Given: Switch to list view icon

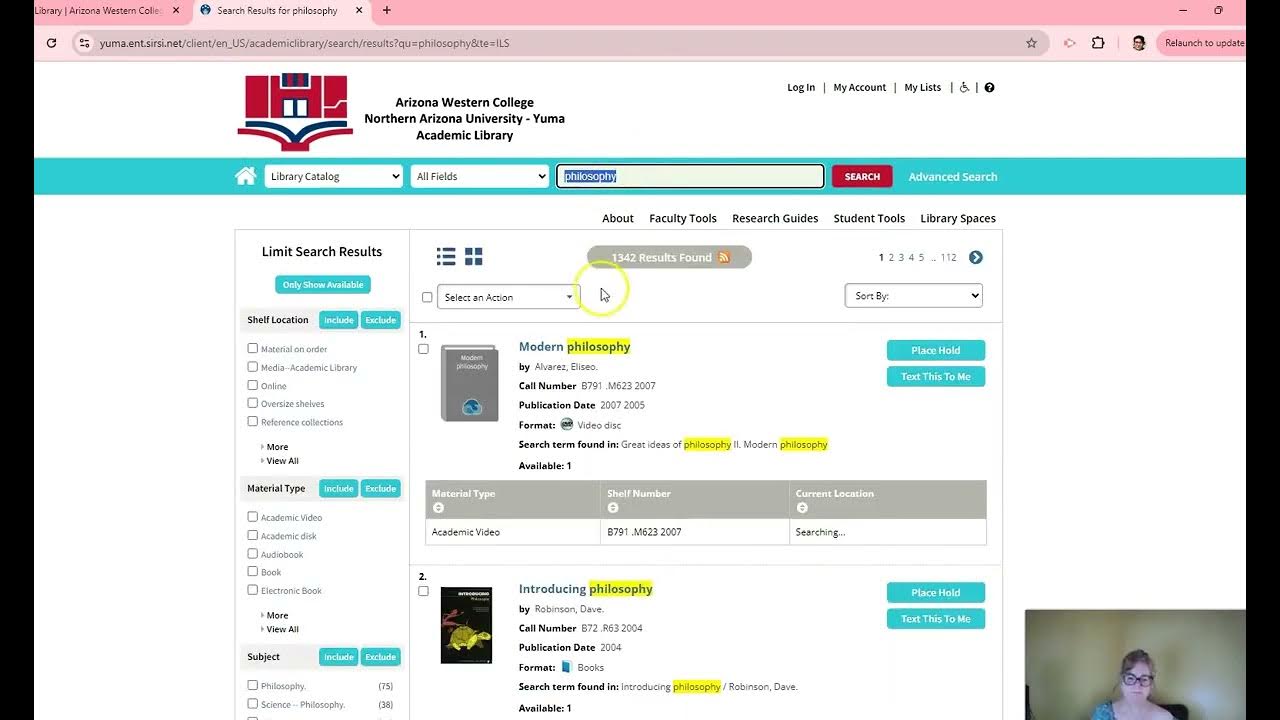Looking at the screenshot, I should tap(446, 257).
